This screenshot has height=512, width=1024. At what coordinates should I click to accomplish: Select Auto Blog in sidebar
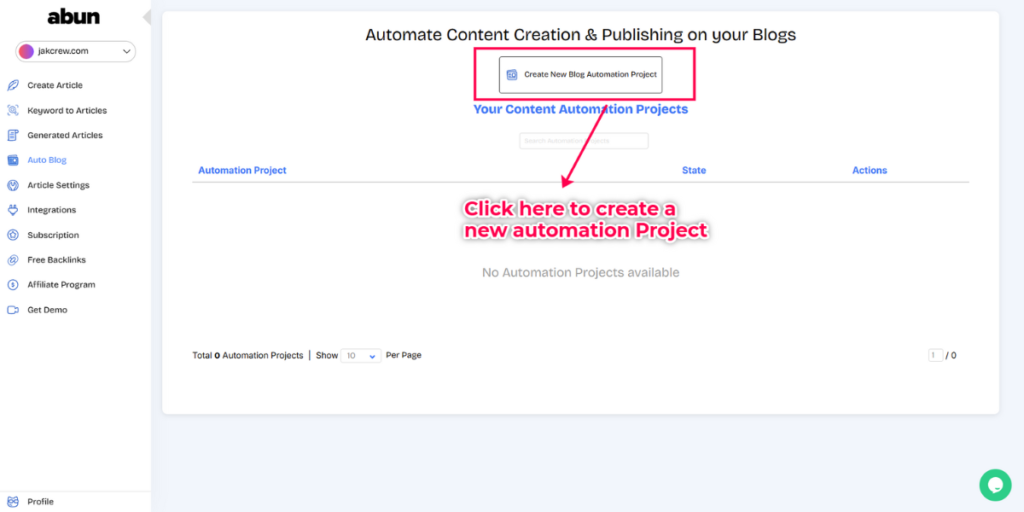(x=47, y=160)
